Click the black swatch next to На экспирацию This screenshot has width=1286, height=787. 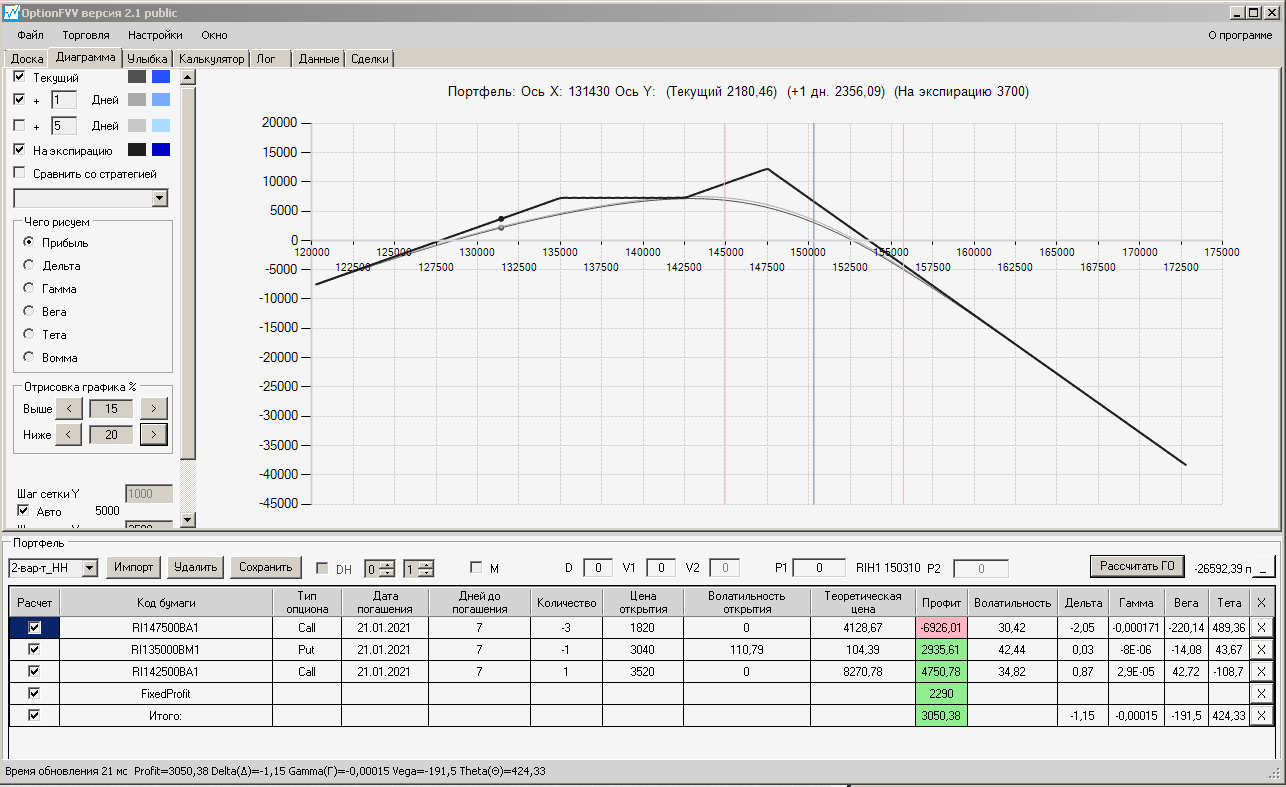click(x=137, y=150)
